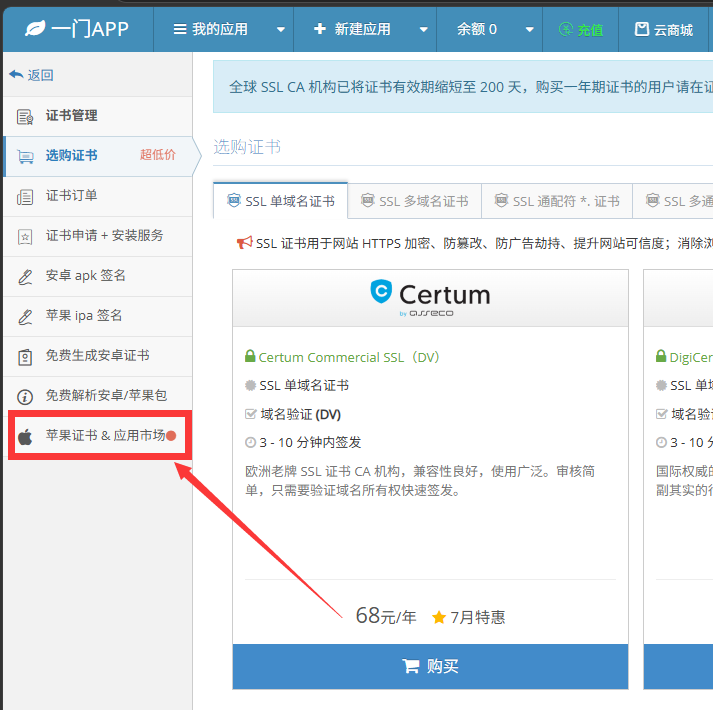
Task: Open 安卓 apk 签名 in the sidebar
Action: pos(98,277)
